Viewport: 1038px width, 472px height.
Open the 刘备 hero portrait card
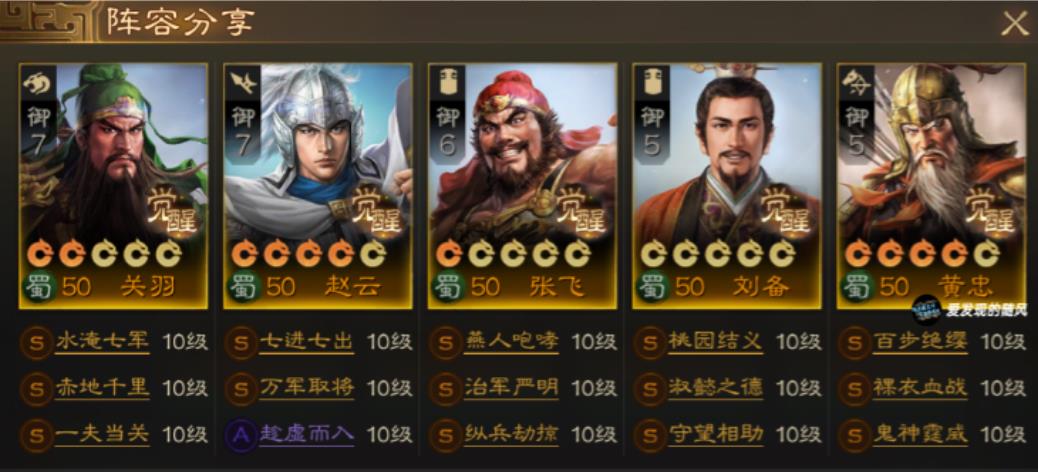tap(727, 186)
